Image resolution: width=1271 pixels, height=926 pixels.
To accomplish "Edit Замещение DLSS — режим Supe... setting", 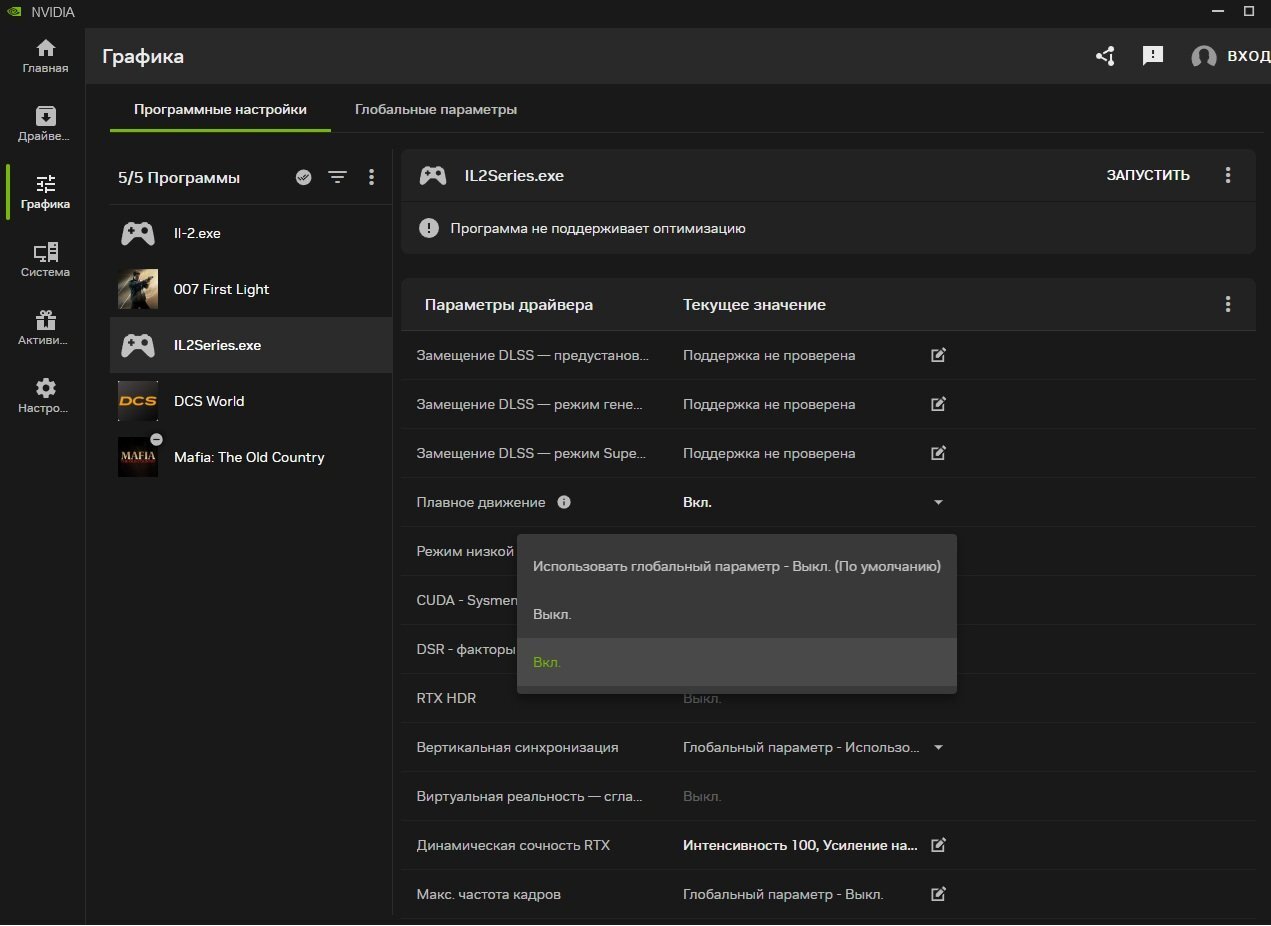I will 938,453.
